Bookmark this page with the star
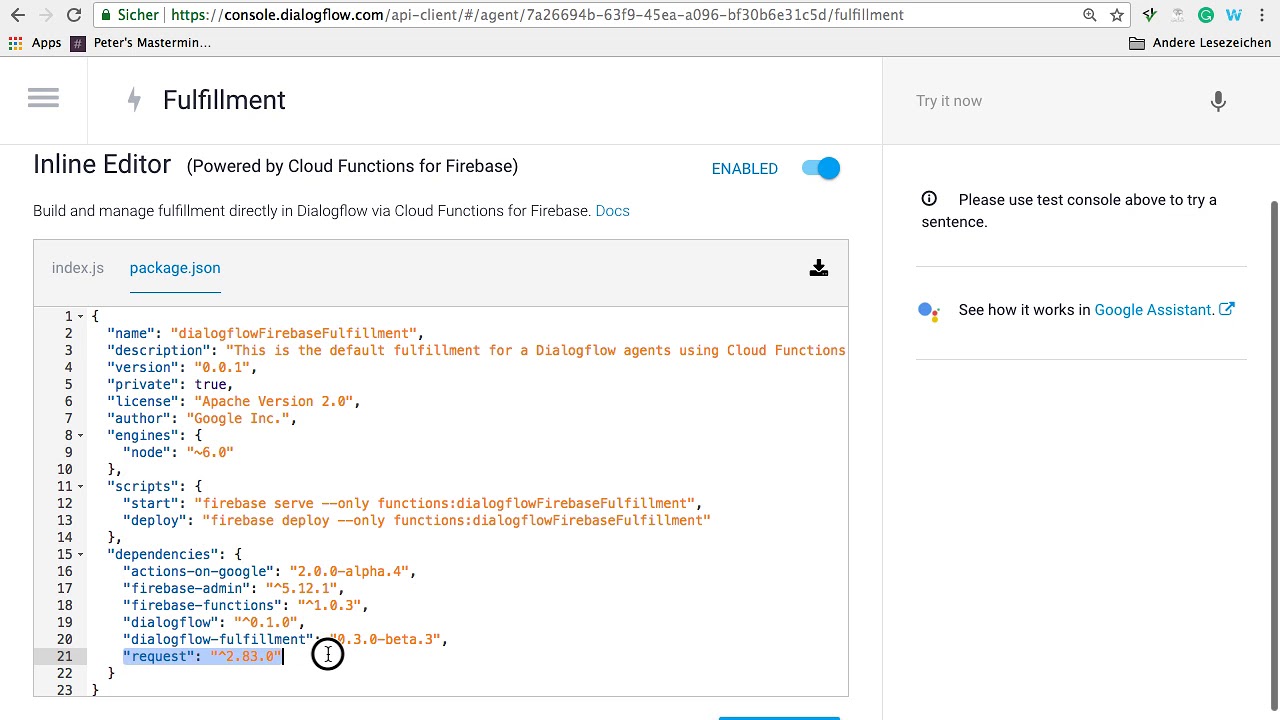Viewport: 1280px width, 720px height. click(1116, 15)
